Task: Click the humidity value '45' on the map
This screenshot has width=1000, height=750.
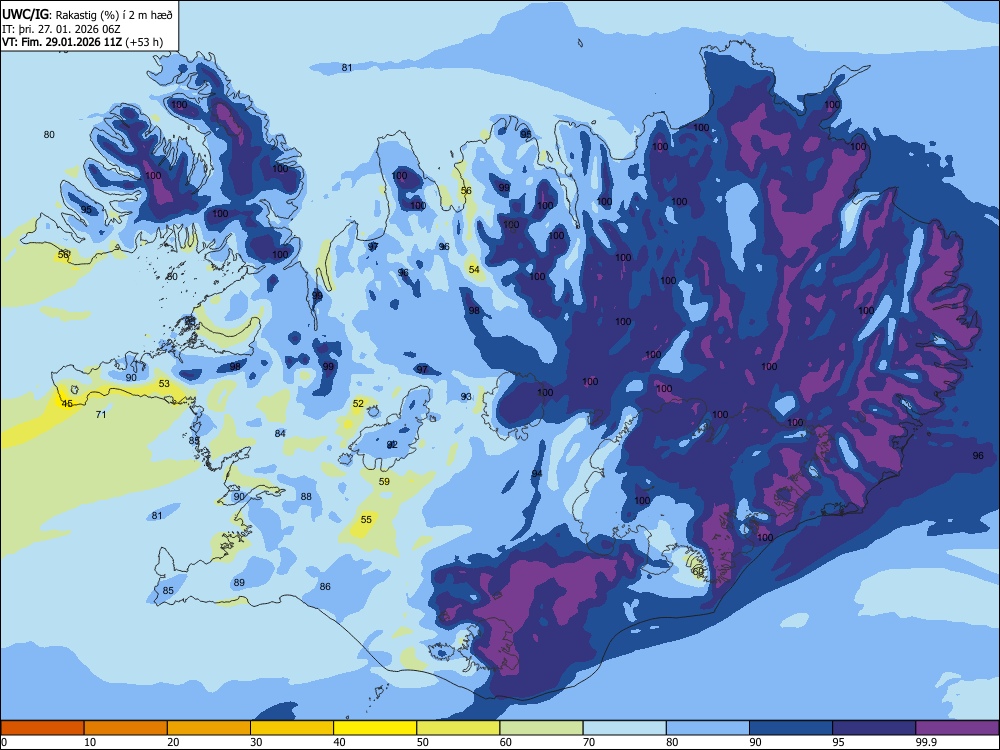Action: [67, 404]
